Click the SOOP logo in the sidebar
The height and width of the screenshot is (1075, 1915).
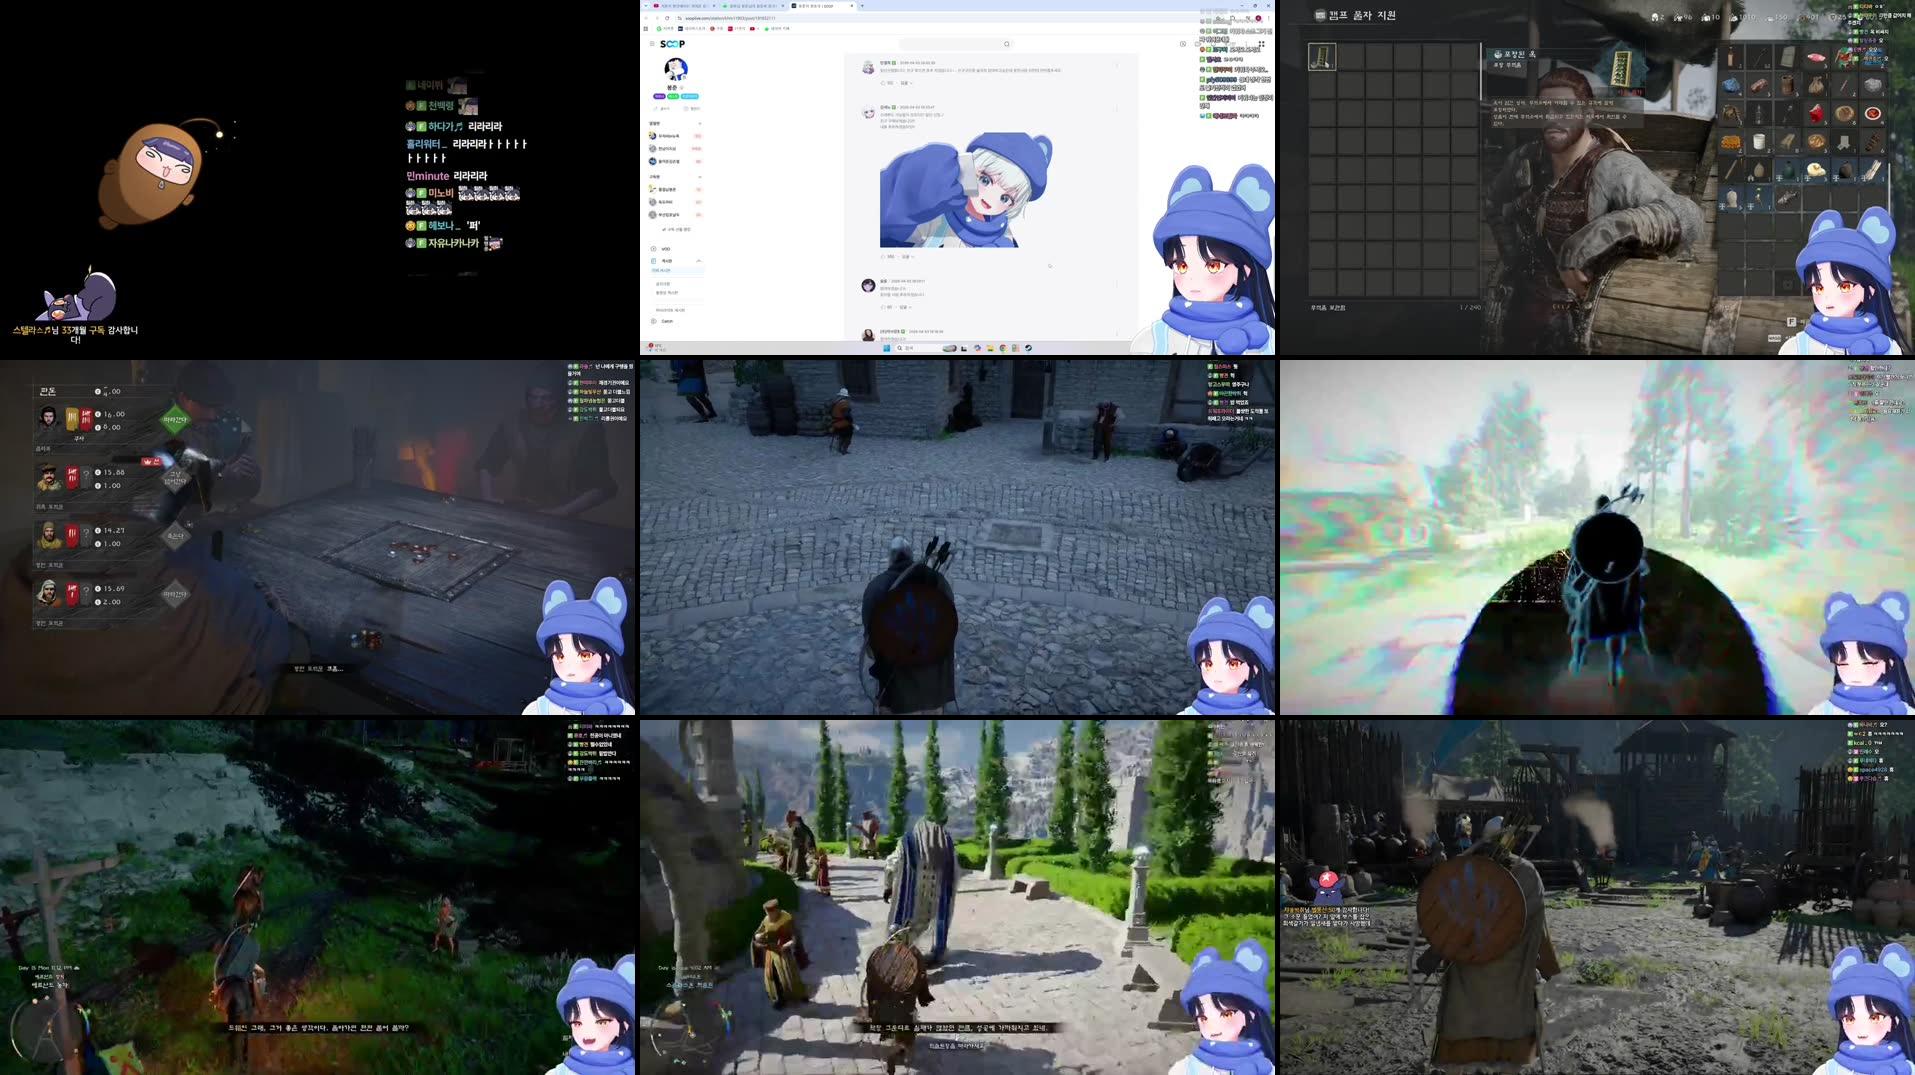pos(673,44)
